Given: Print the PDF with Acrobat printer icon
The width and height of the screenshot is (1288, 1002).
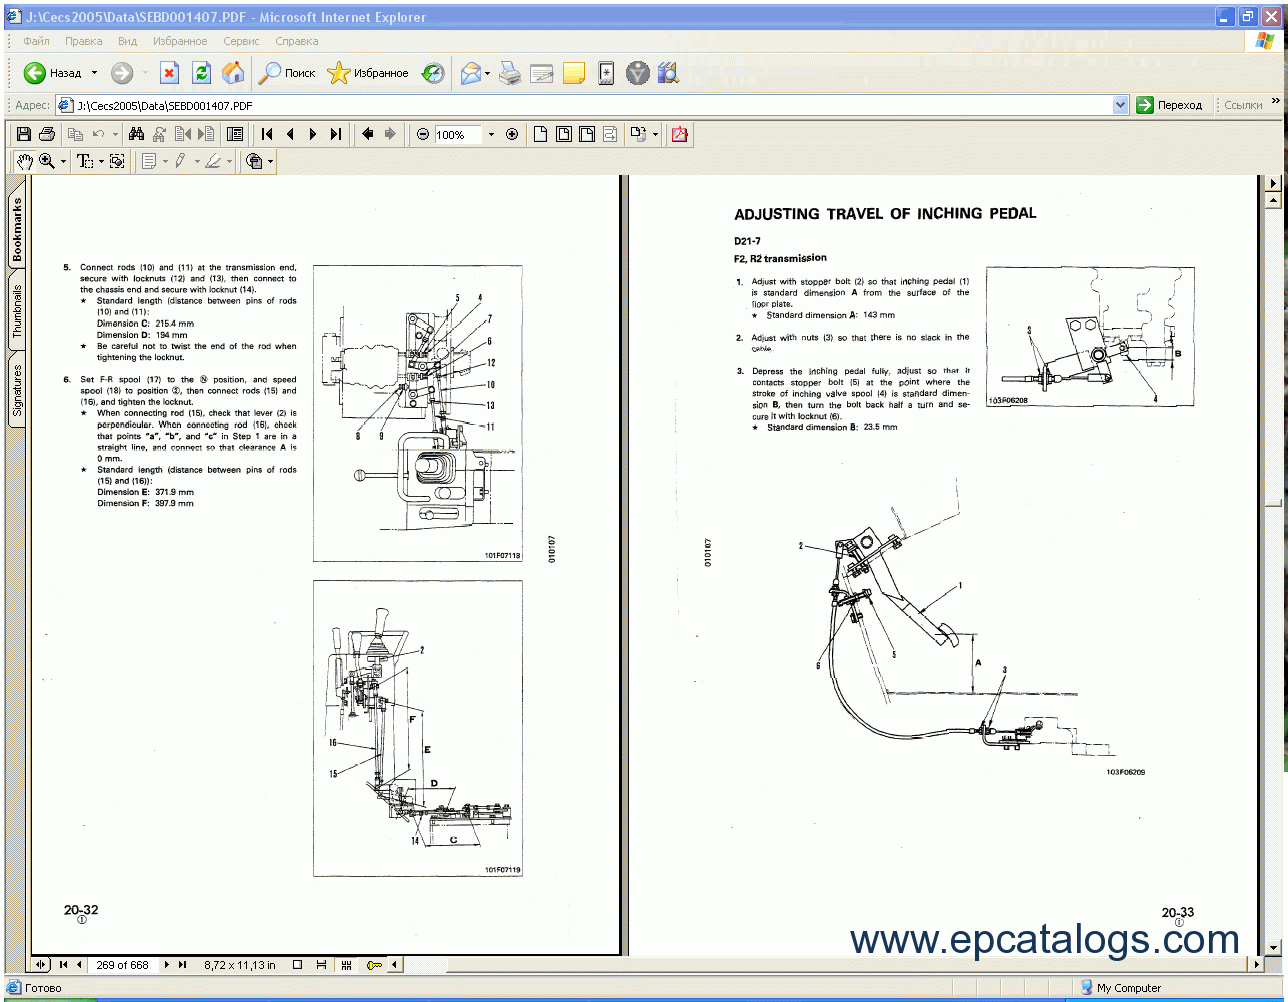Looking at the screenshot, I should click(46, 134).
